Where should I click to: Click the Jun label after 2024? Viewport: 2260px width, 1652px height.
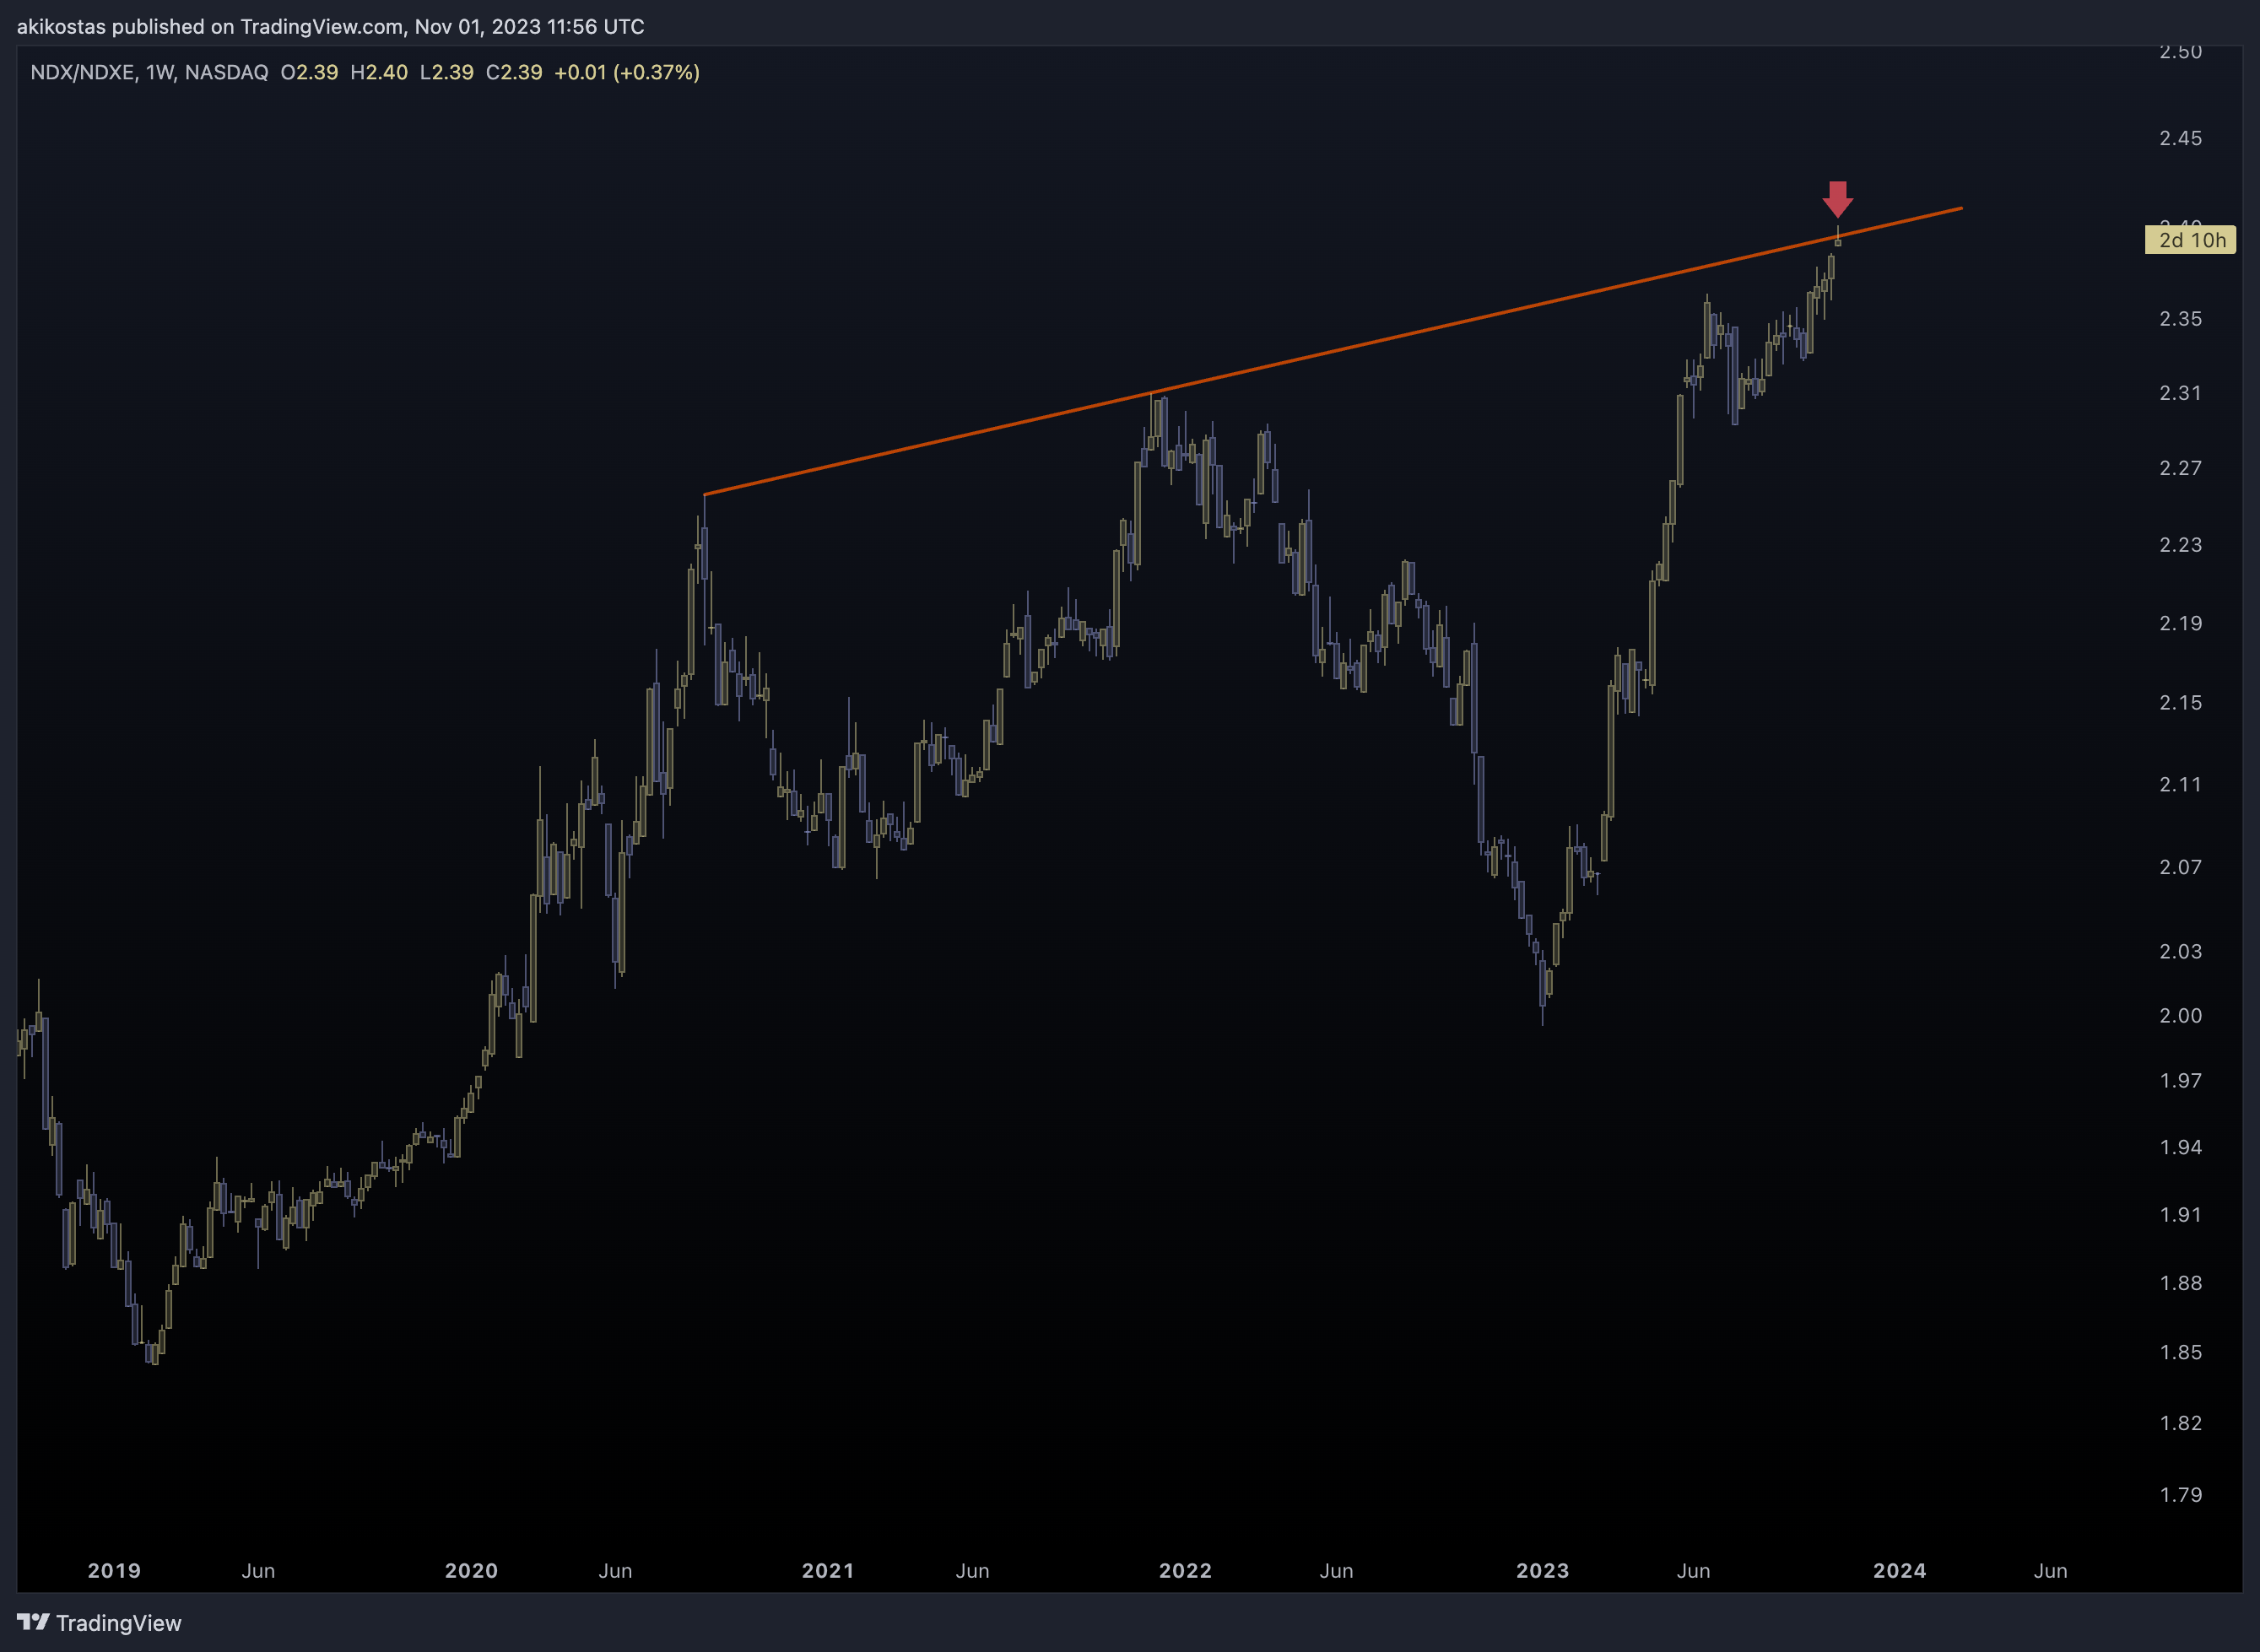pos(2050,1571)
